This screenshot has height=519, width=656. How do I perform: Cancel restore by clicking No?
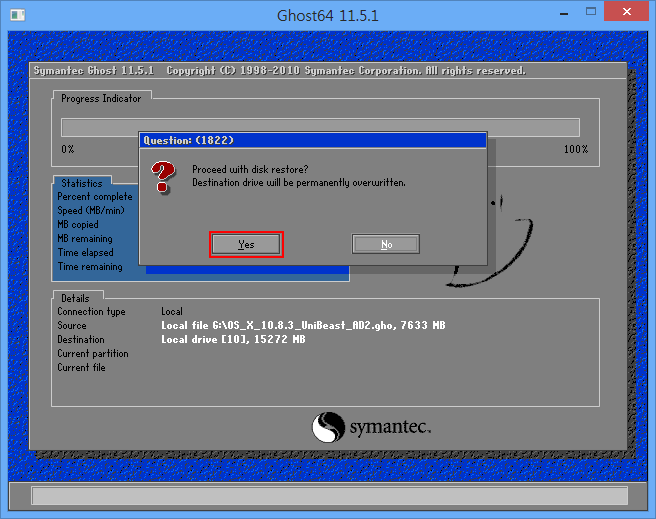(386, 244)
